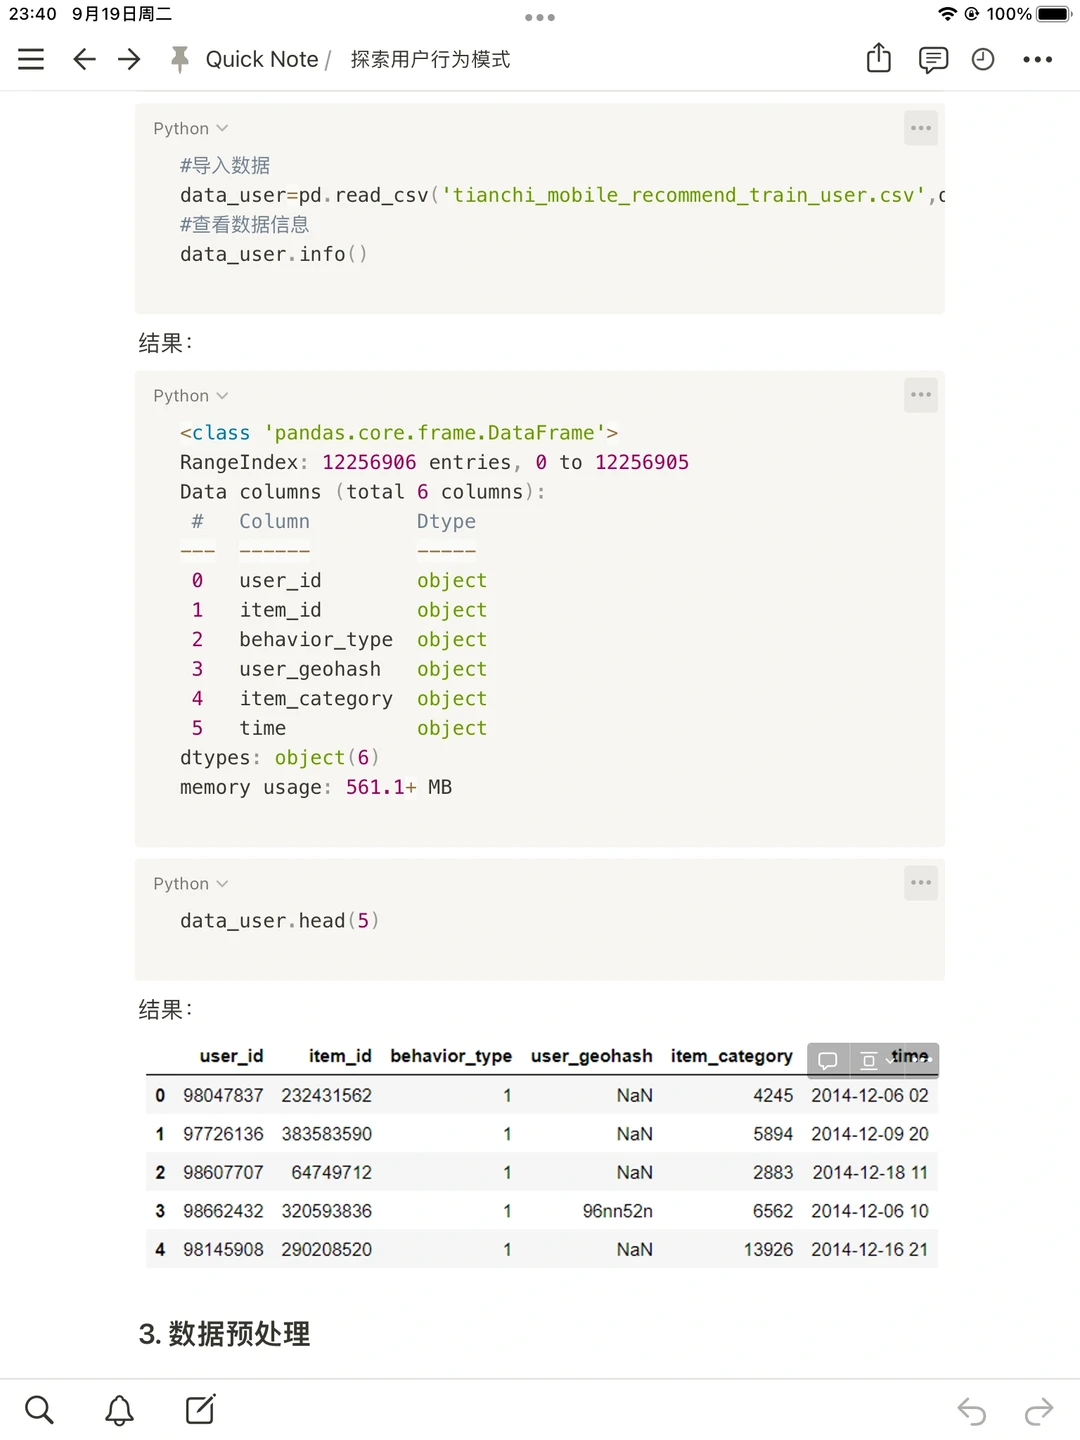Open the sidebar hamburger menu
Image resolution: width=1080 pixels, height=1440 pixels.
pos(31,59)
